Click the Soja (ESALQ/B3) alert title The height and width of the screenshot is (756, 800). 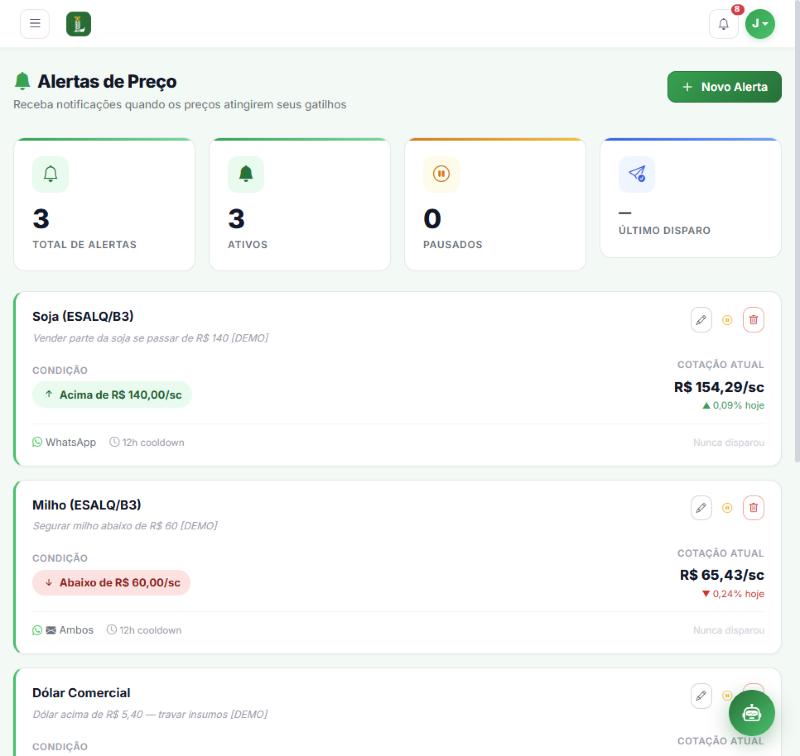pos(83,316)
